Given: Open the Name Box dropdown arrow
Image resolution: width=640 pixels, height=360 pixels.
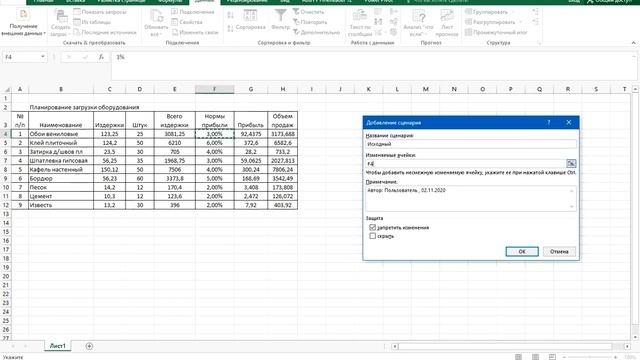Looking at the screenshot, I should 43,57.
